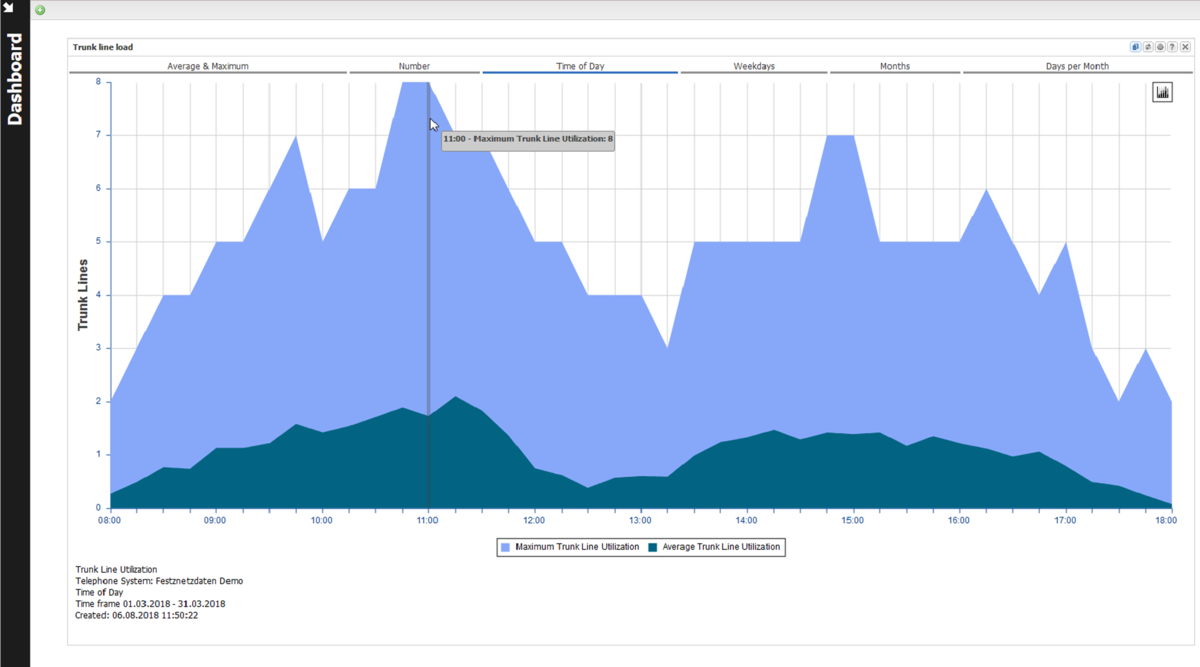Click the Trunk Line Utilization footer text
Screen dimensions: 1200x667
tap(116, 569)
